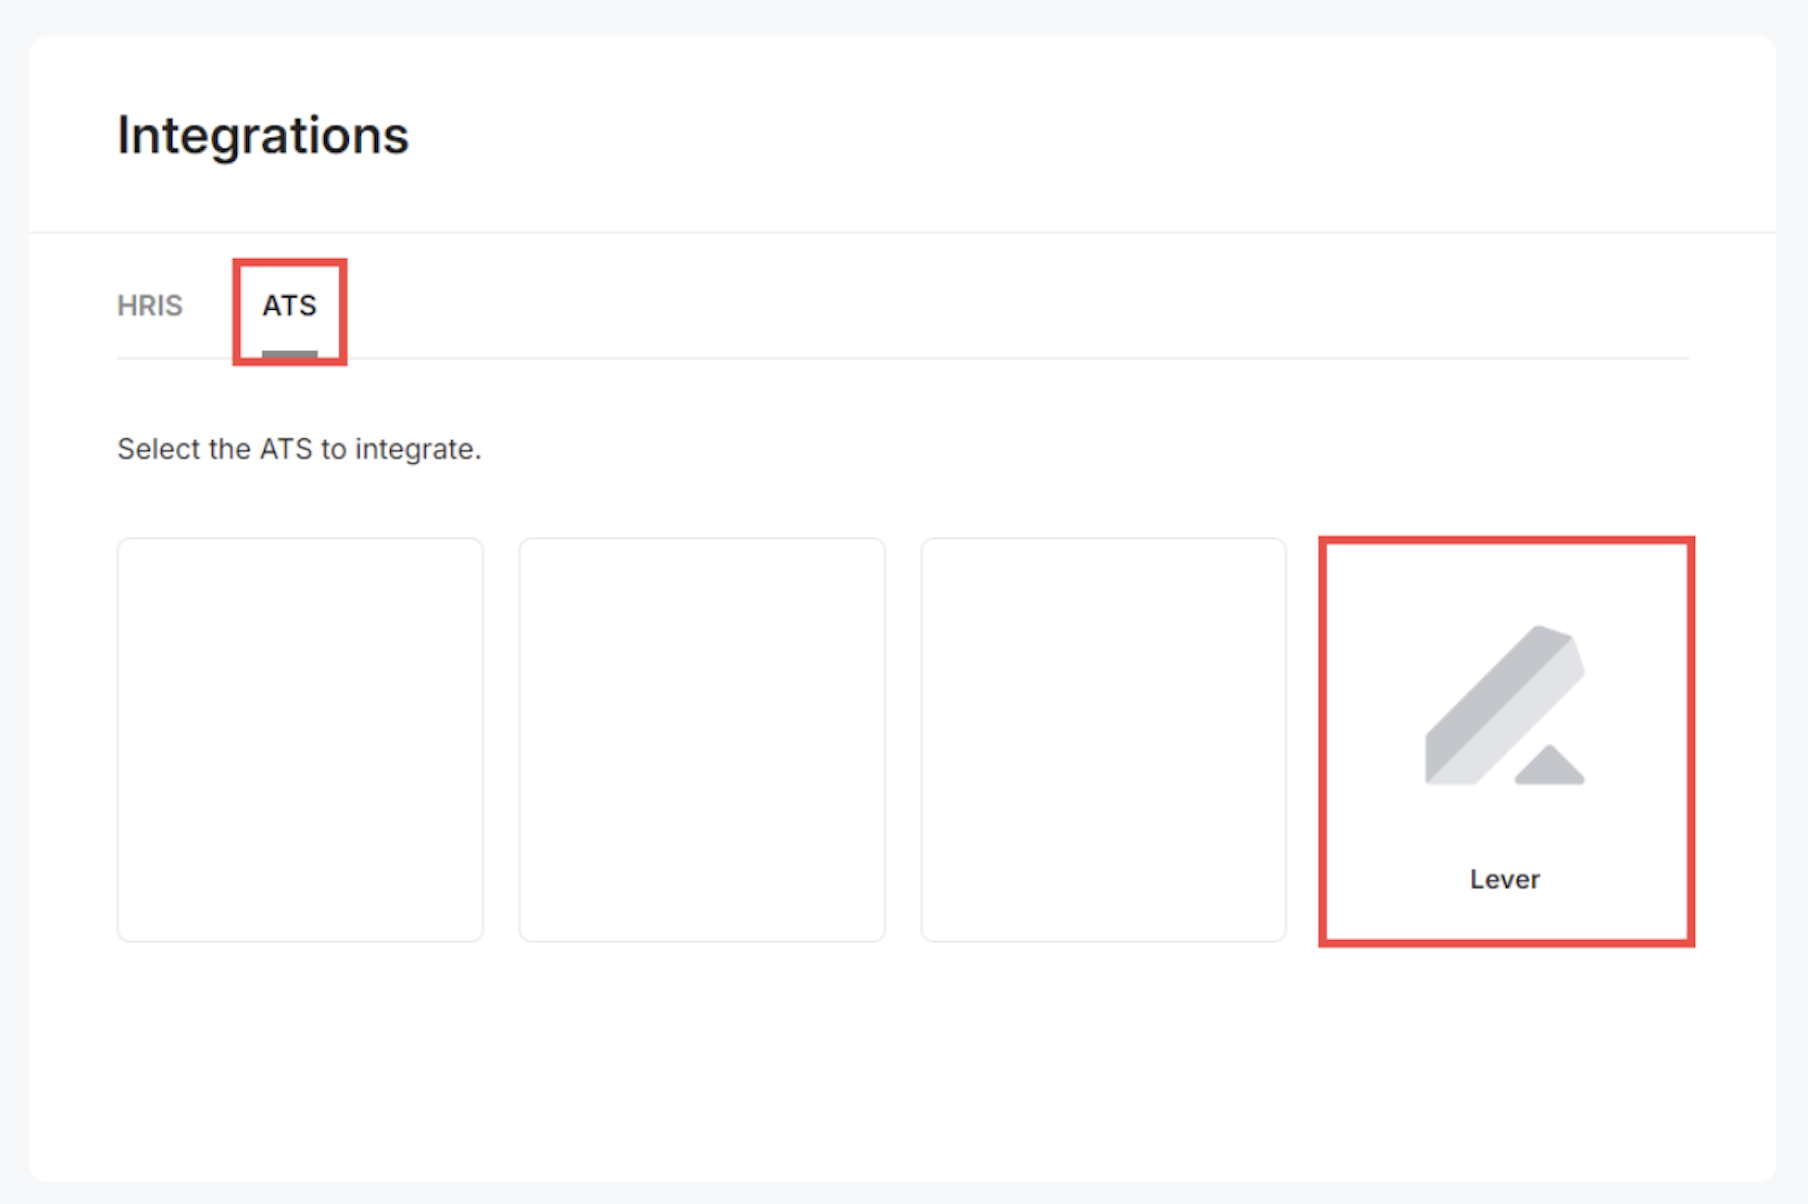Screen dimensions: 1808x1204
Task: Switch to the HRIS tab
Action: pyautogui.click(x=150, y=306)
